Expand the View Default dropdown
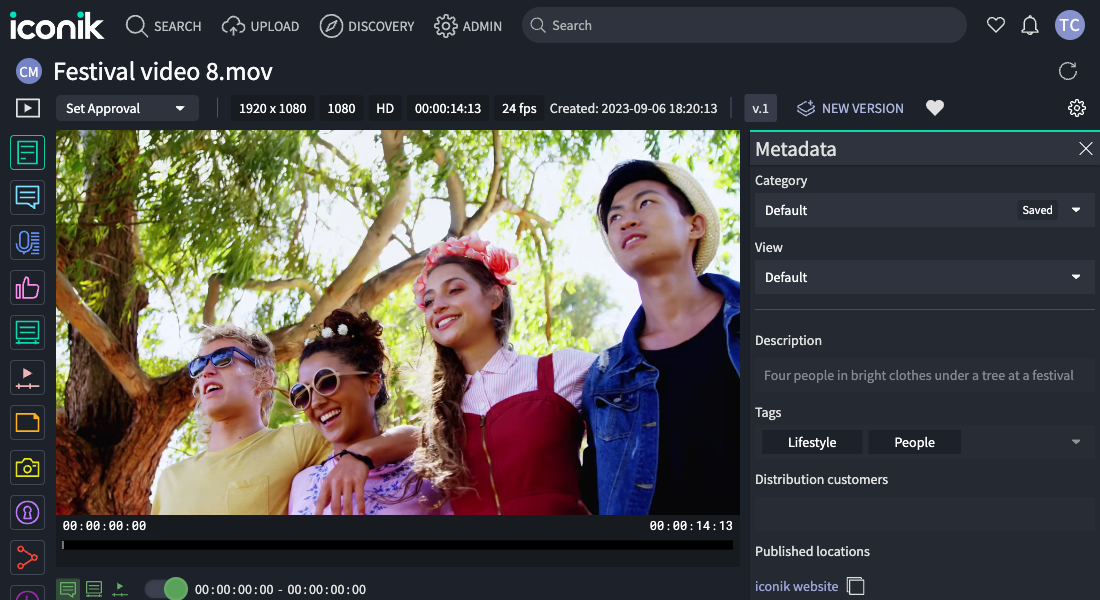Viewport: 1100px width, 600px height. point(1076,277)
